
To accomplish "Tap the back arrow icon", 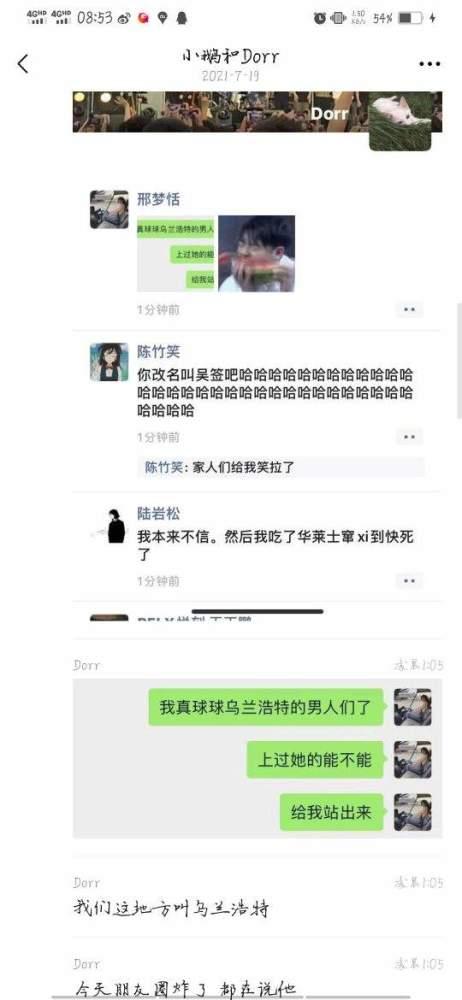I will [24, 64].
